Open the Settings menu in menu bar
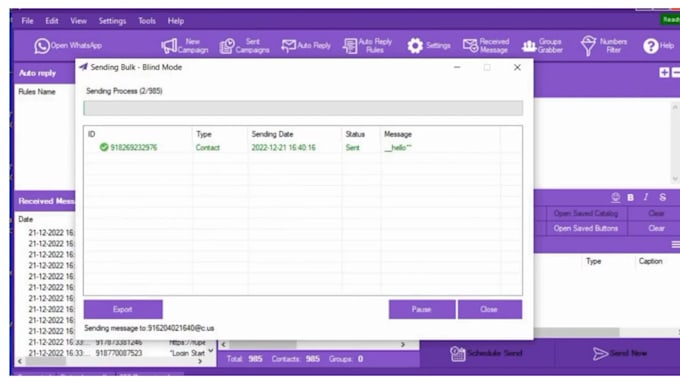 112,21
